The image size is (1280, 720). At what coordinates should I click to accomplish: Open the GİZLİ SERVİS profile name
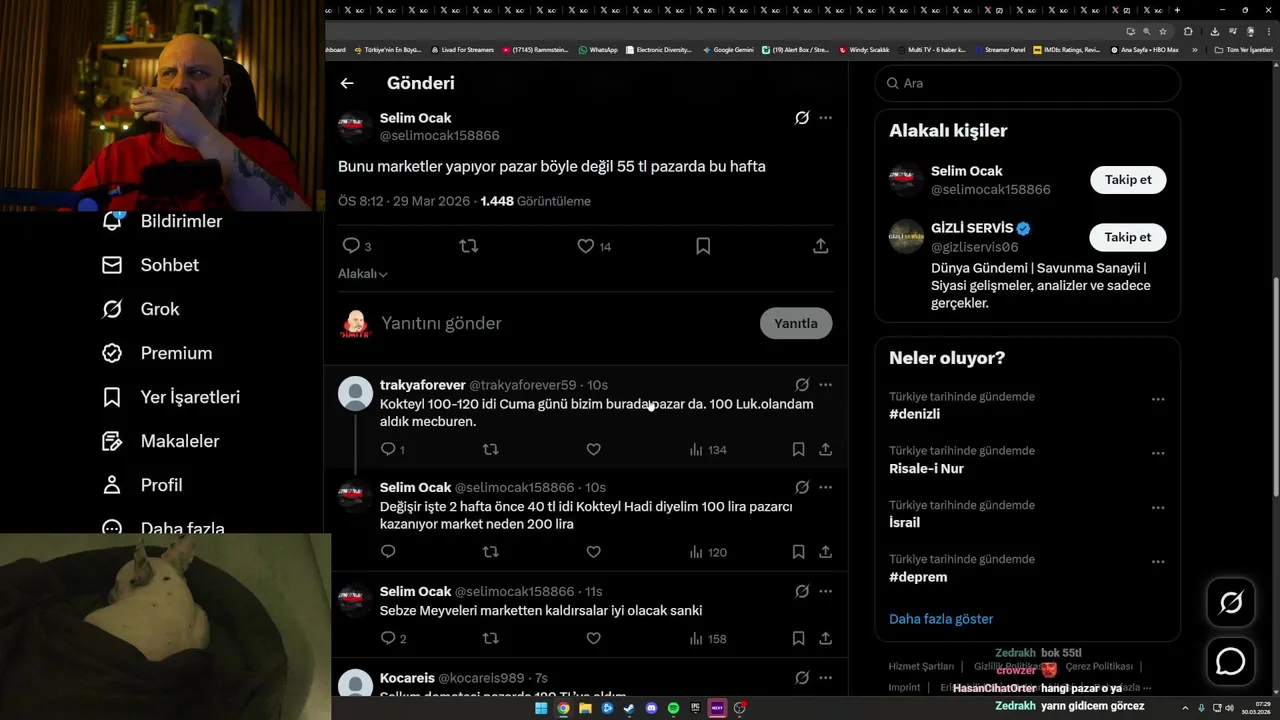[x=972, y=228]
